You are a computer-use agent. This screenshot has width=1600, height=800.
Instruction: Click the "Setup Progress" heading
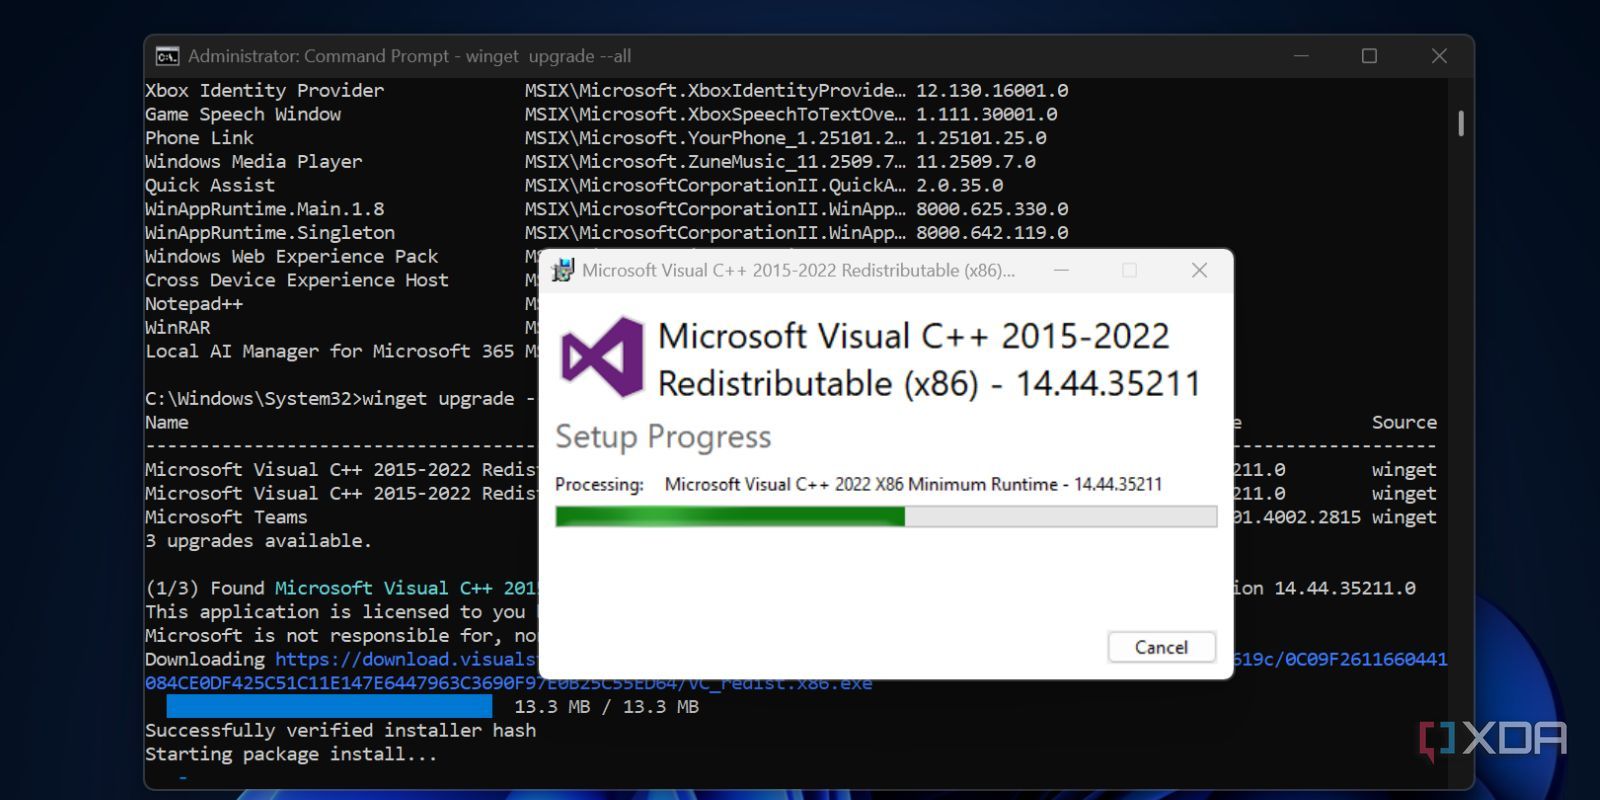[663, 437]
